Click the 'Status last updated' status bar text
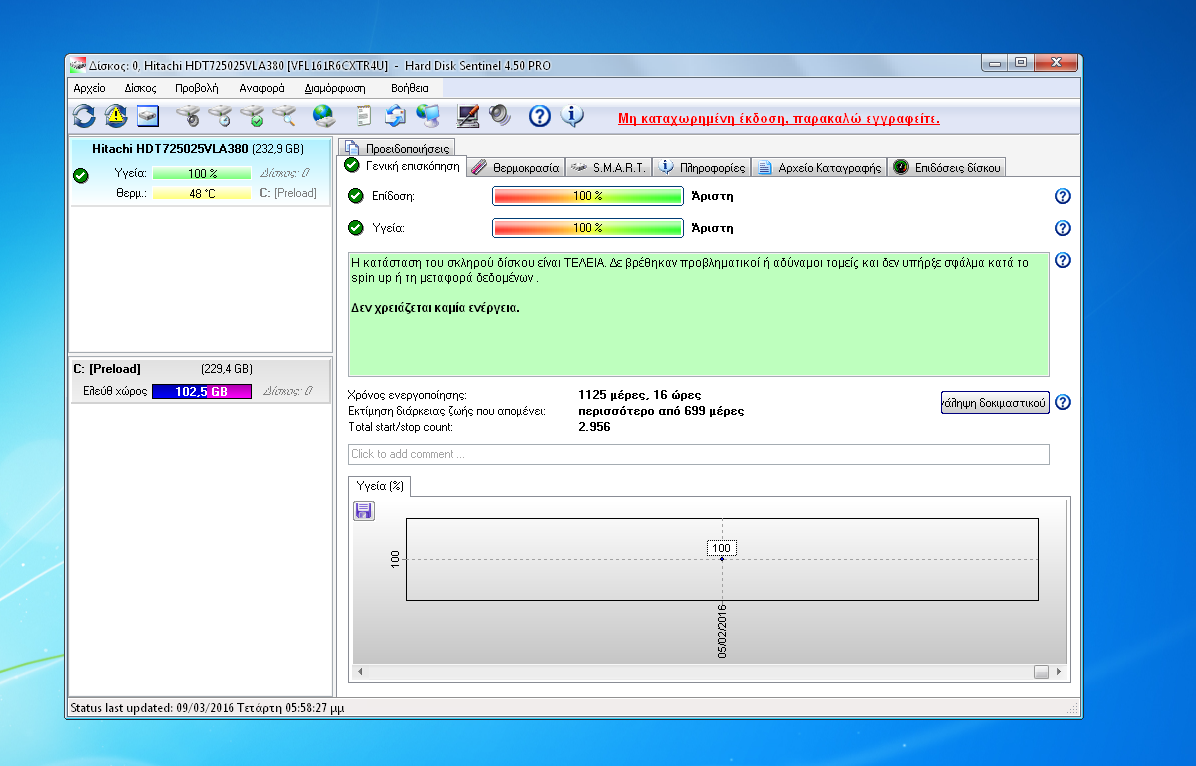This screenshot has height=766, width=1196. coord(207,708)
